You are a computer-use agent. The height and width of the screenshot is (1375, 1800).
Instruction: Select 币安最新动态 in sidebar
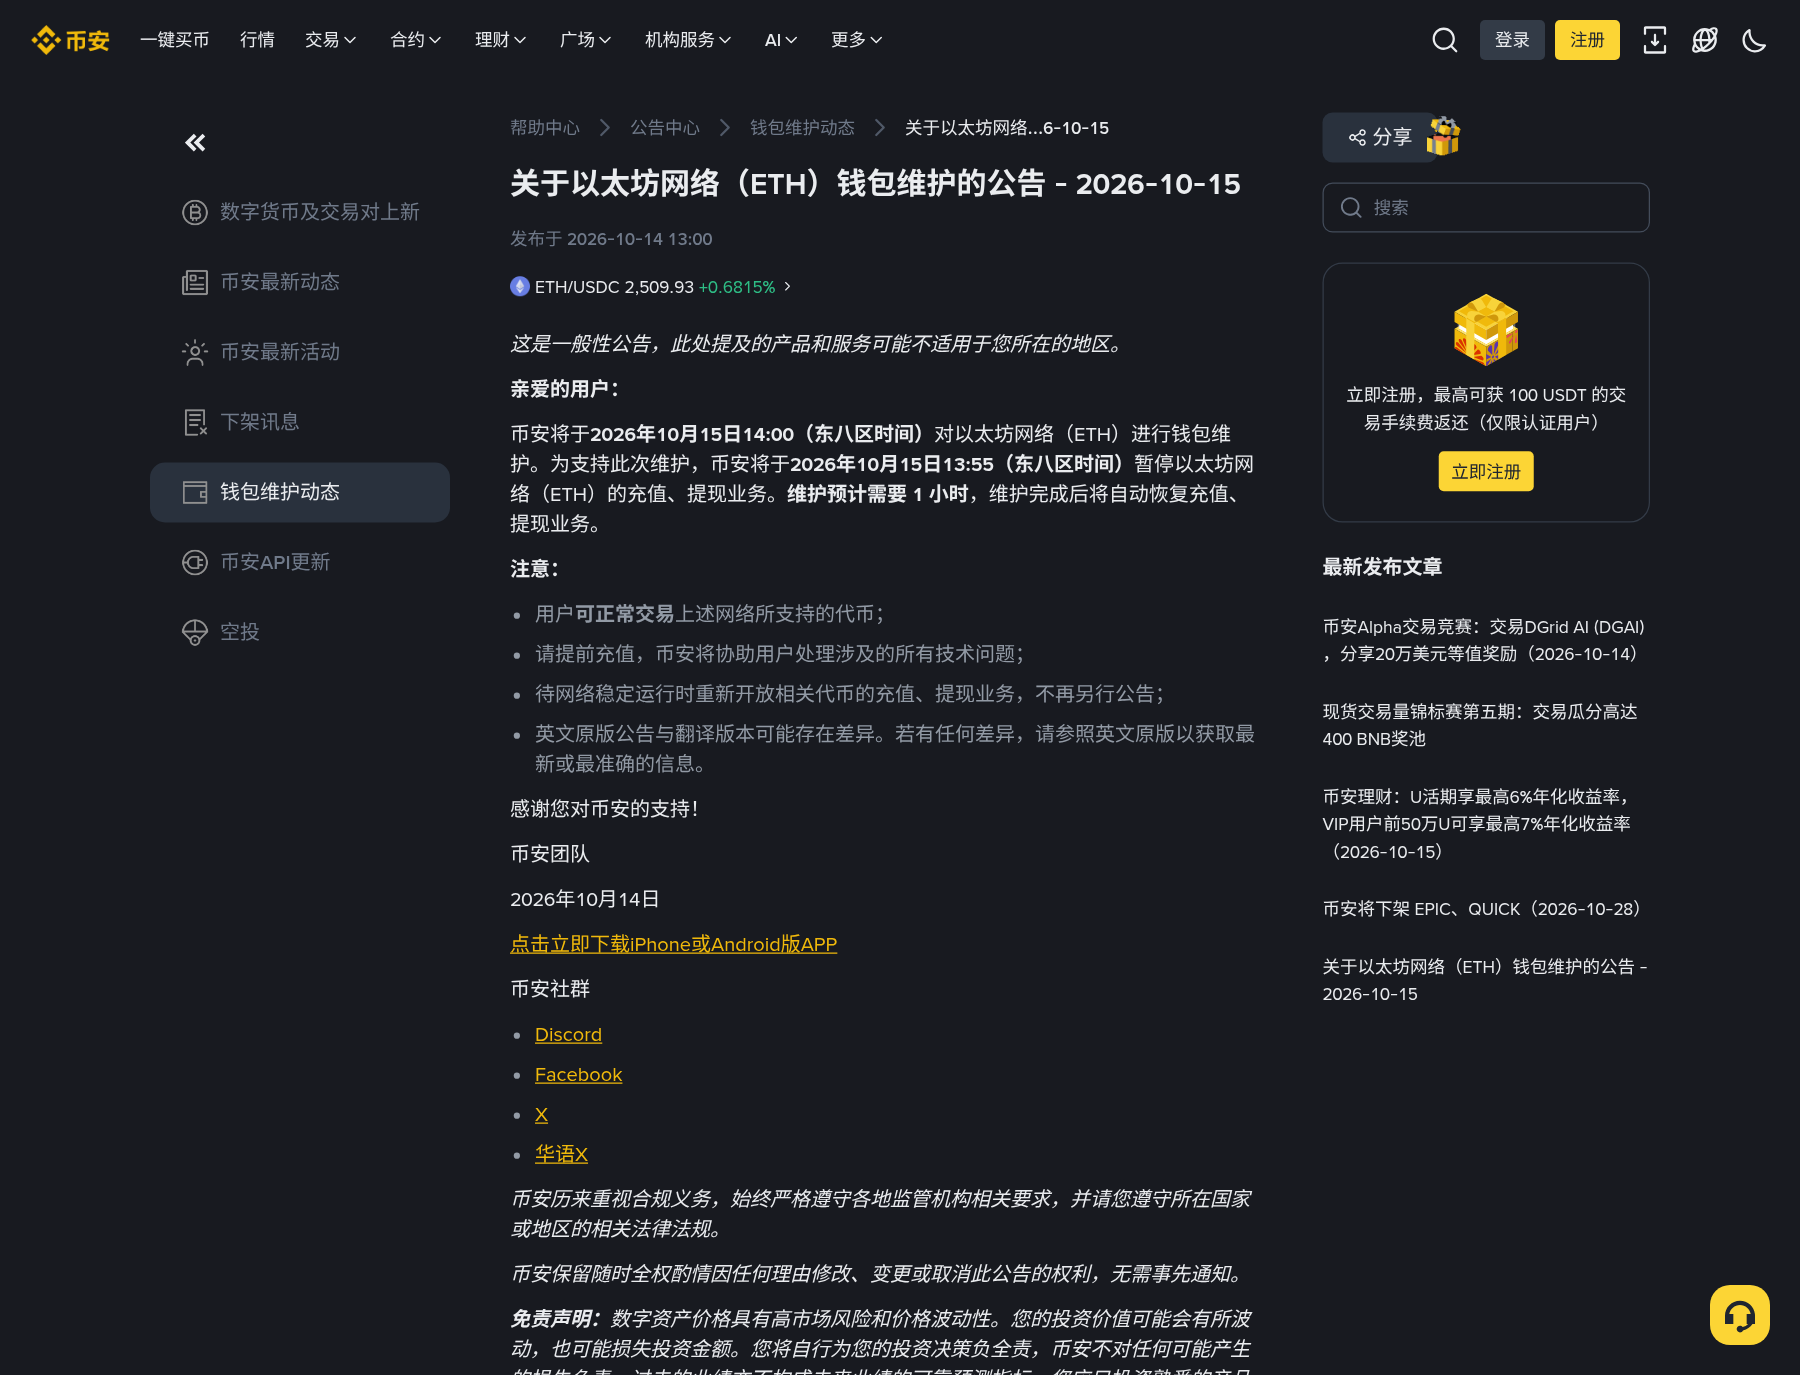click(x=300, y=282)
